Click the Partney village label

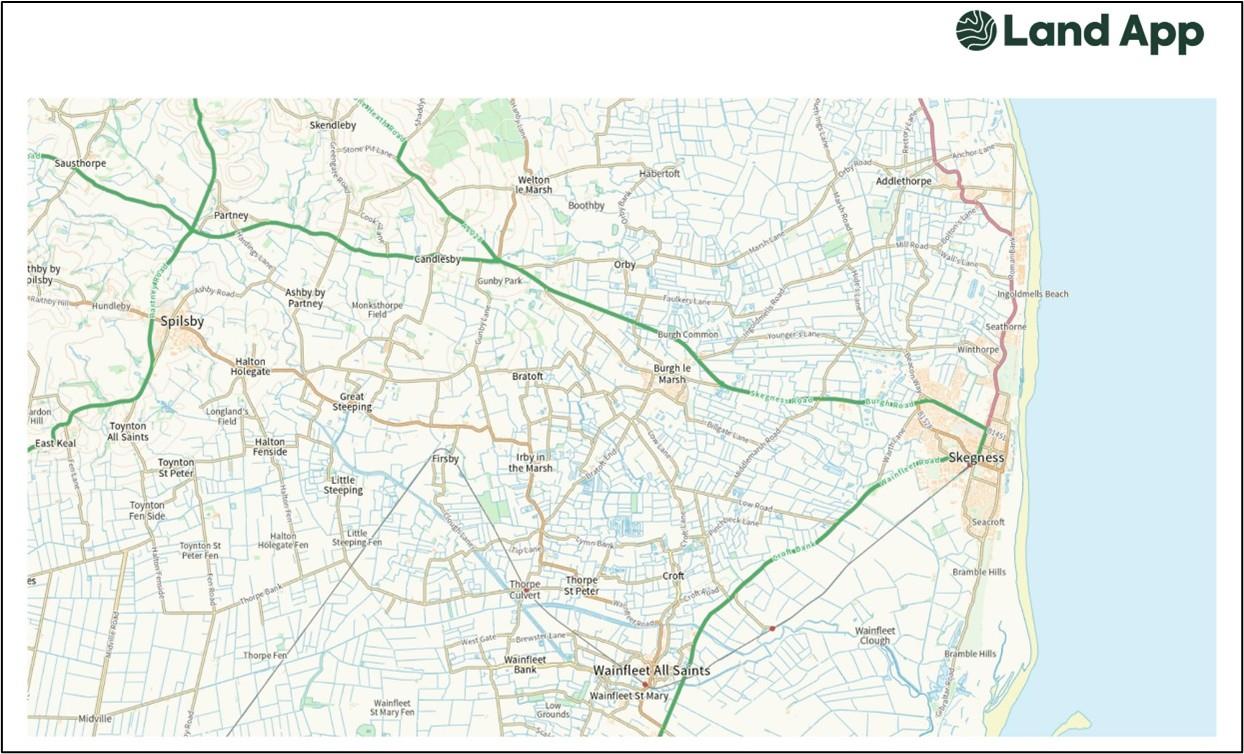231,216
